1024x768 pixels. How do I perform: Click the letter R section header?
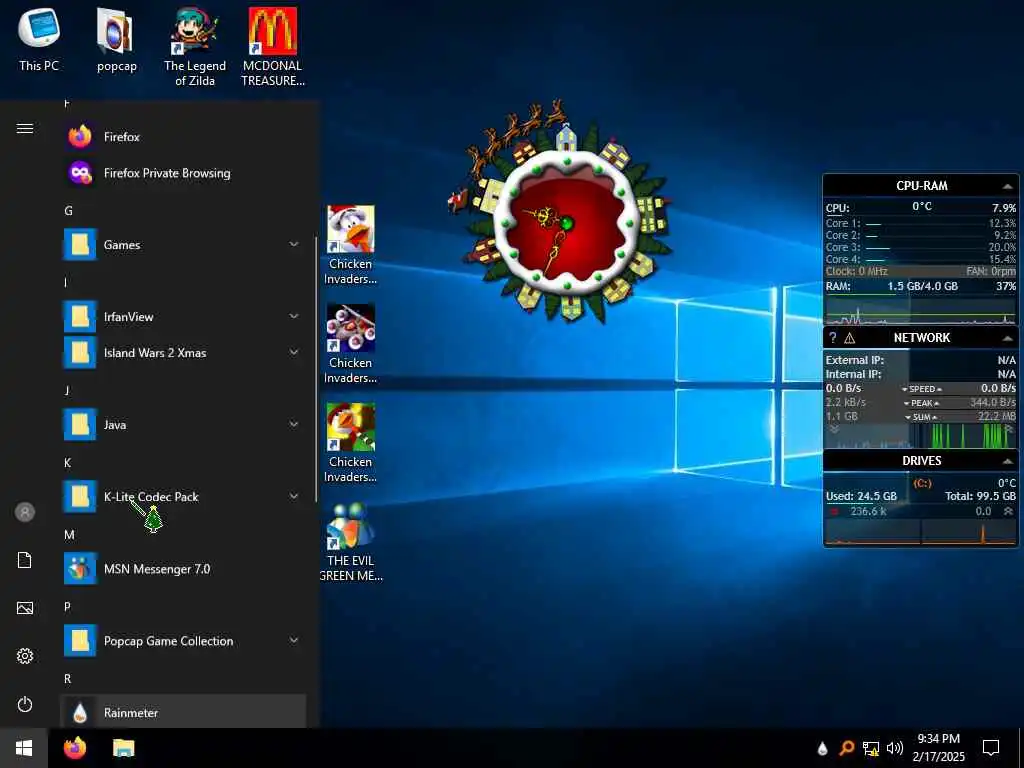67,679
